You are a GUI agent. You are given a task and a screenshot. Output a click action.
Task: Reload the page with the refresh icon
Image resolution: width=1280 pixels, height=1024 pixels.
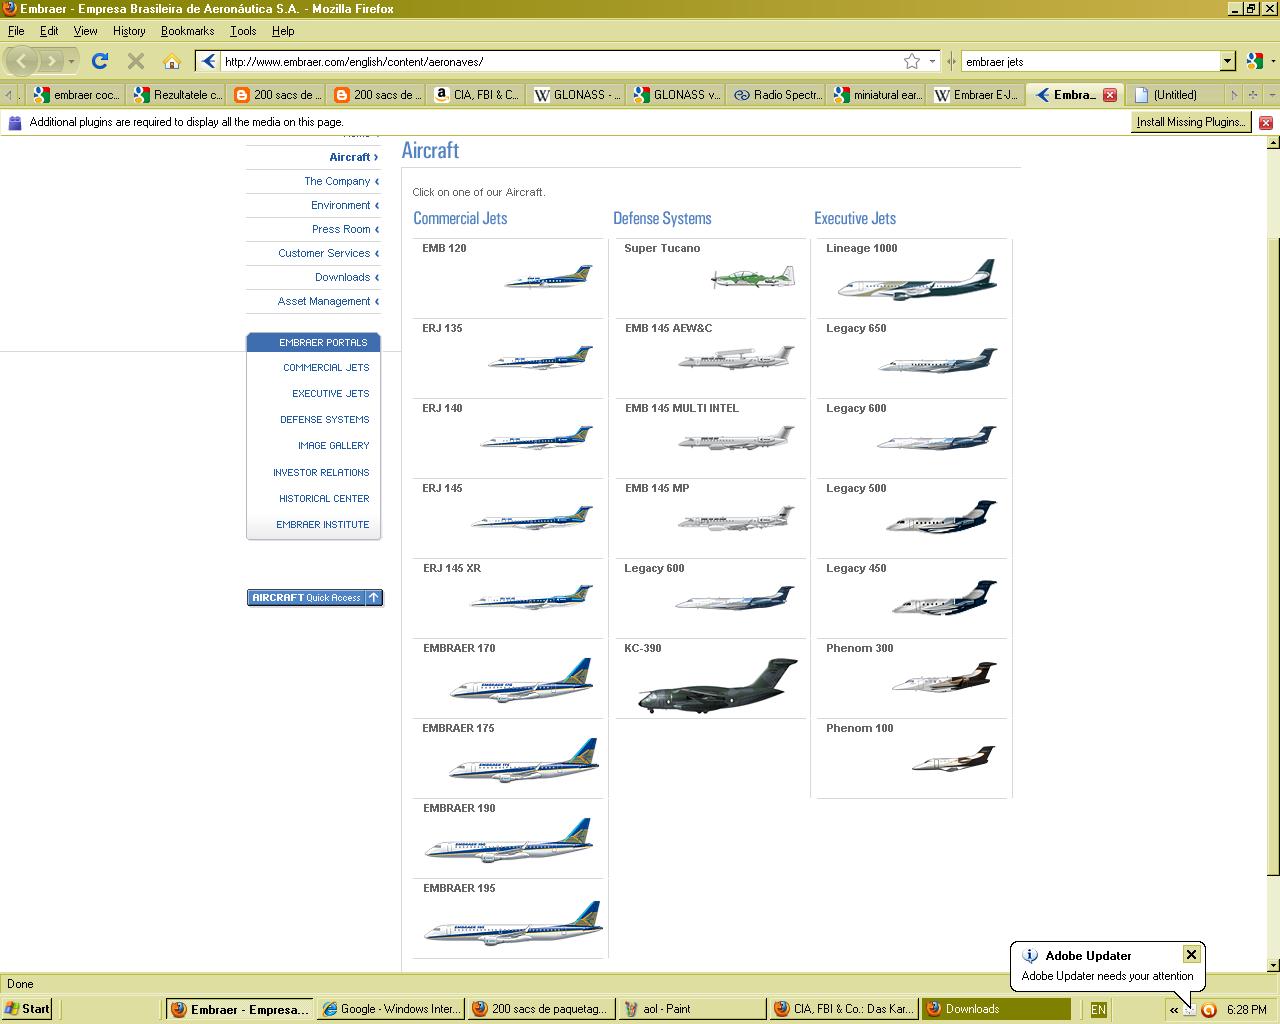point(100,61)
